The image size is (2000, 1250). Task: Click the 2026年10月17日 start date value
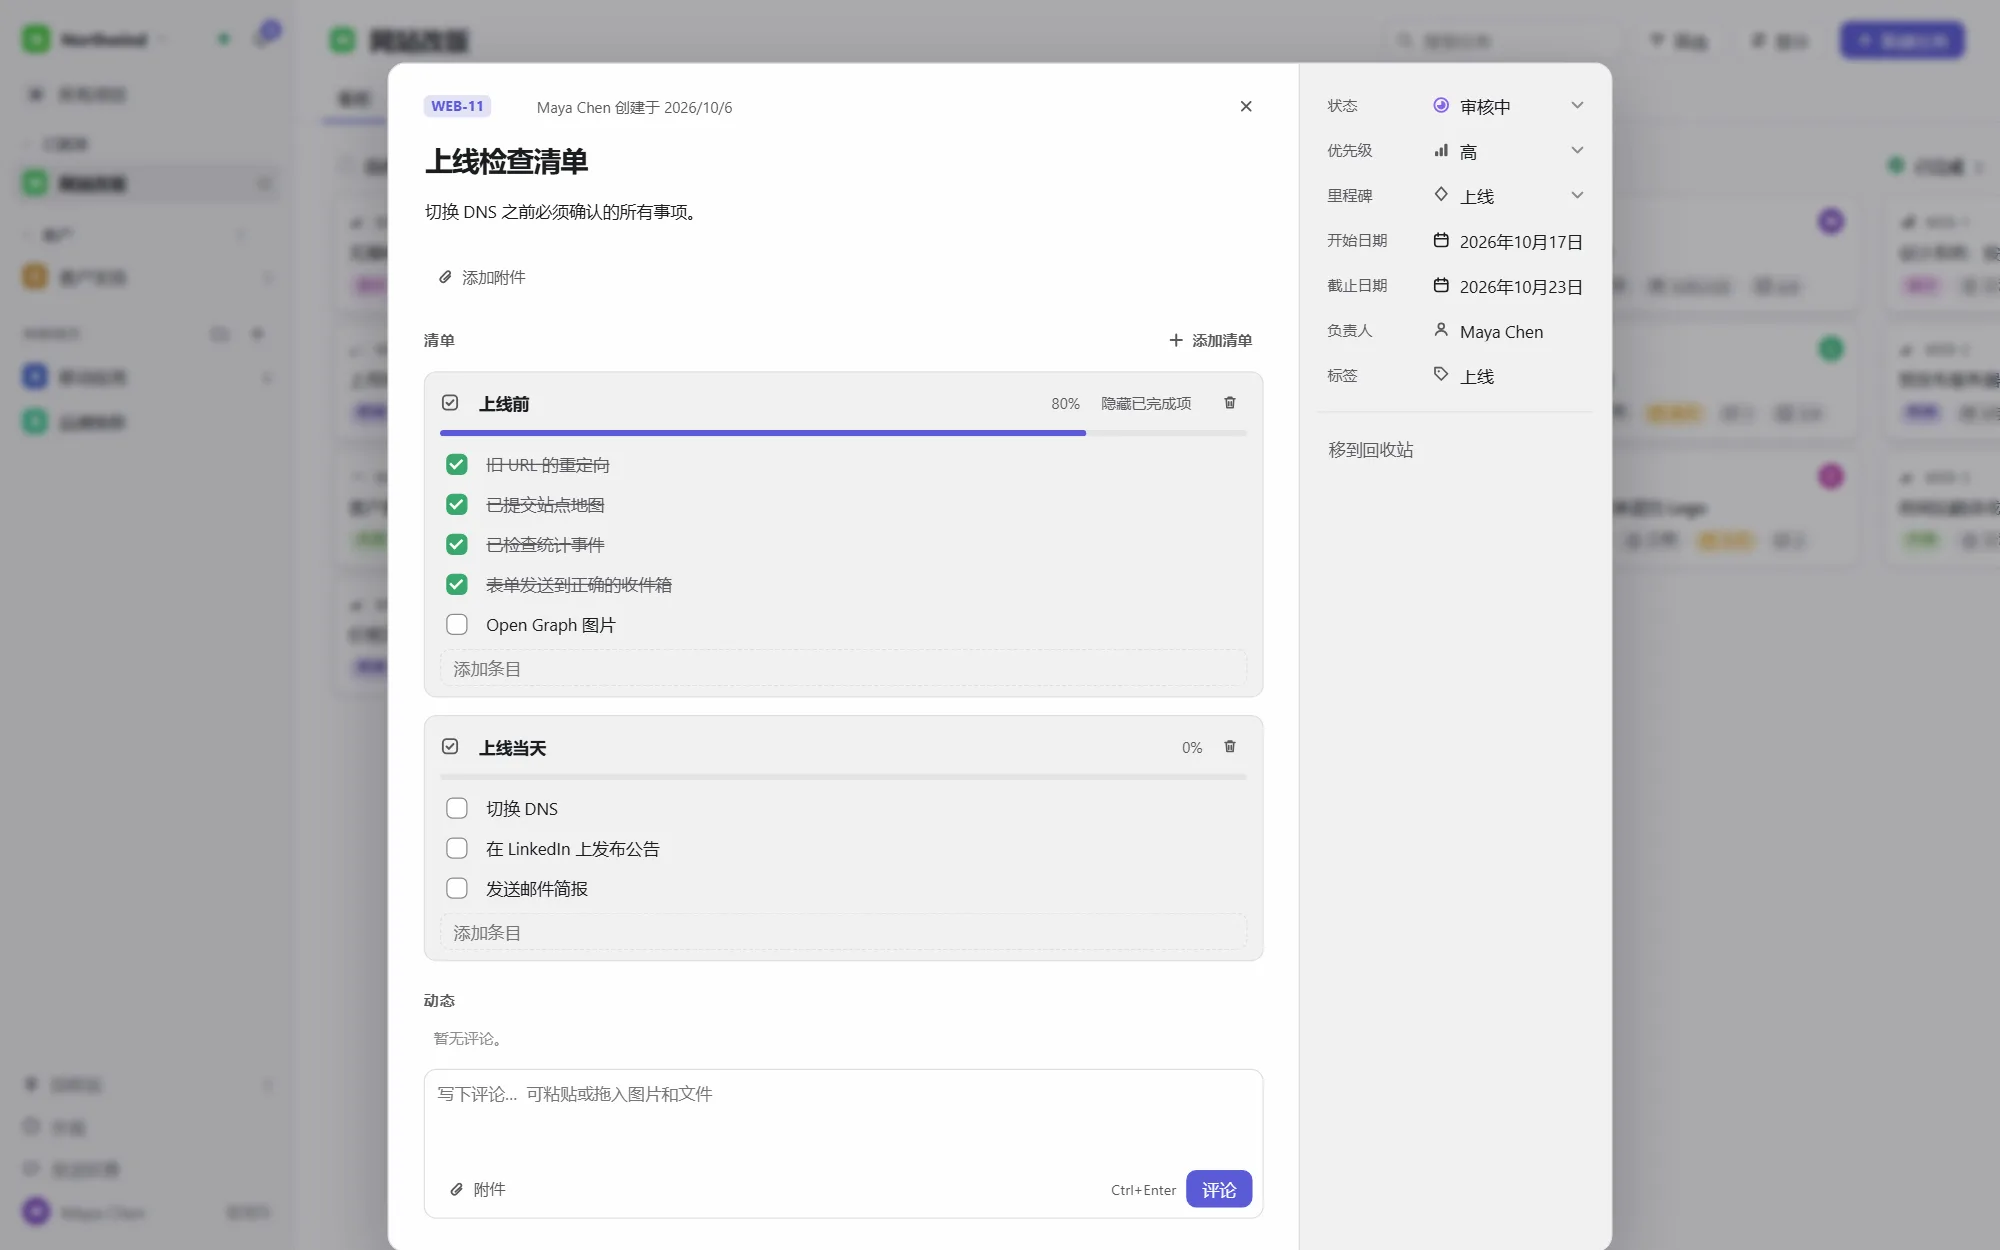1521,242
